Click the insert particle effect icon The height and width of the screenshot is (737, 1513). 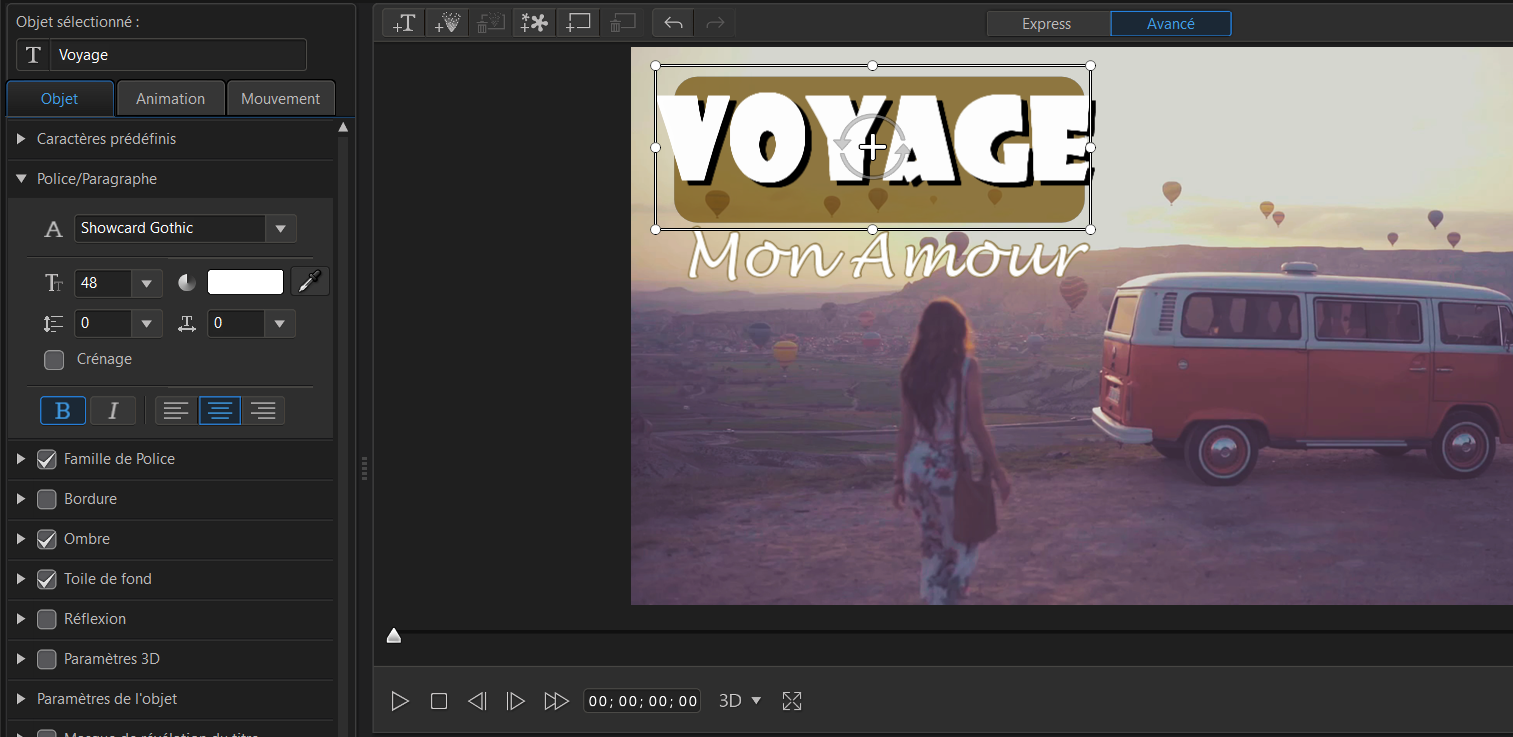pos(447,23)
